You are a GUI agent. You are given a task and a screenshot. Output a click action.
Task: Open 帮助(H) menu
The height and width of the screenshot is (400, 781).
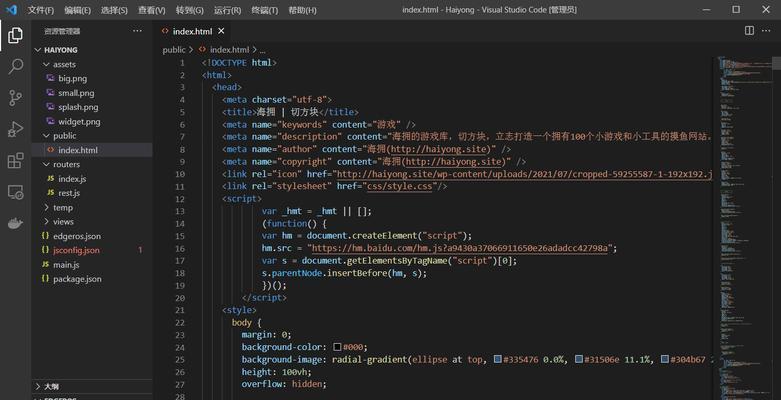click(x=302, y=10)
